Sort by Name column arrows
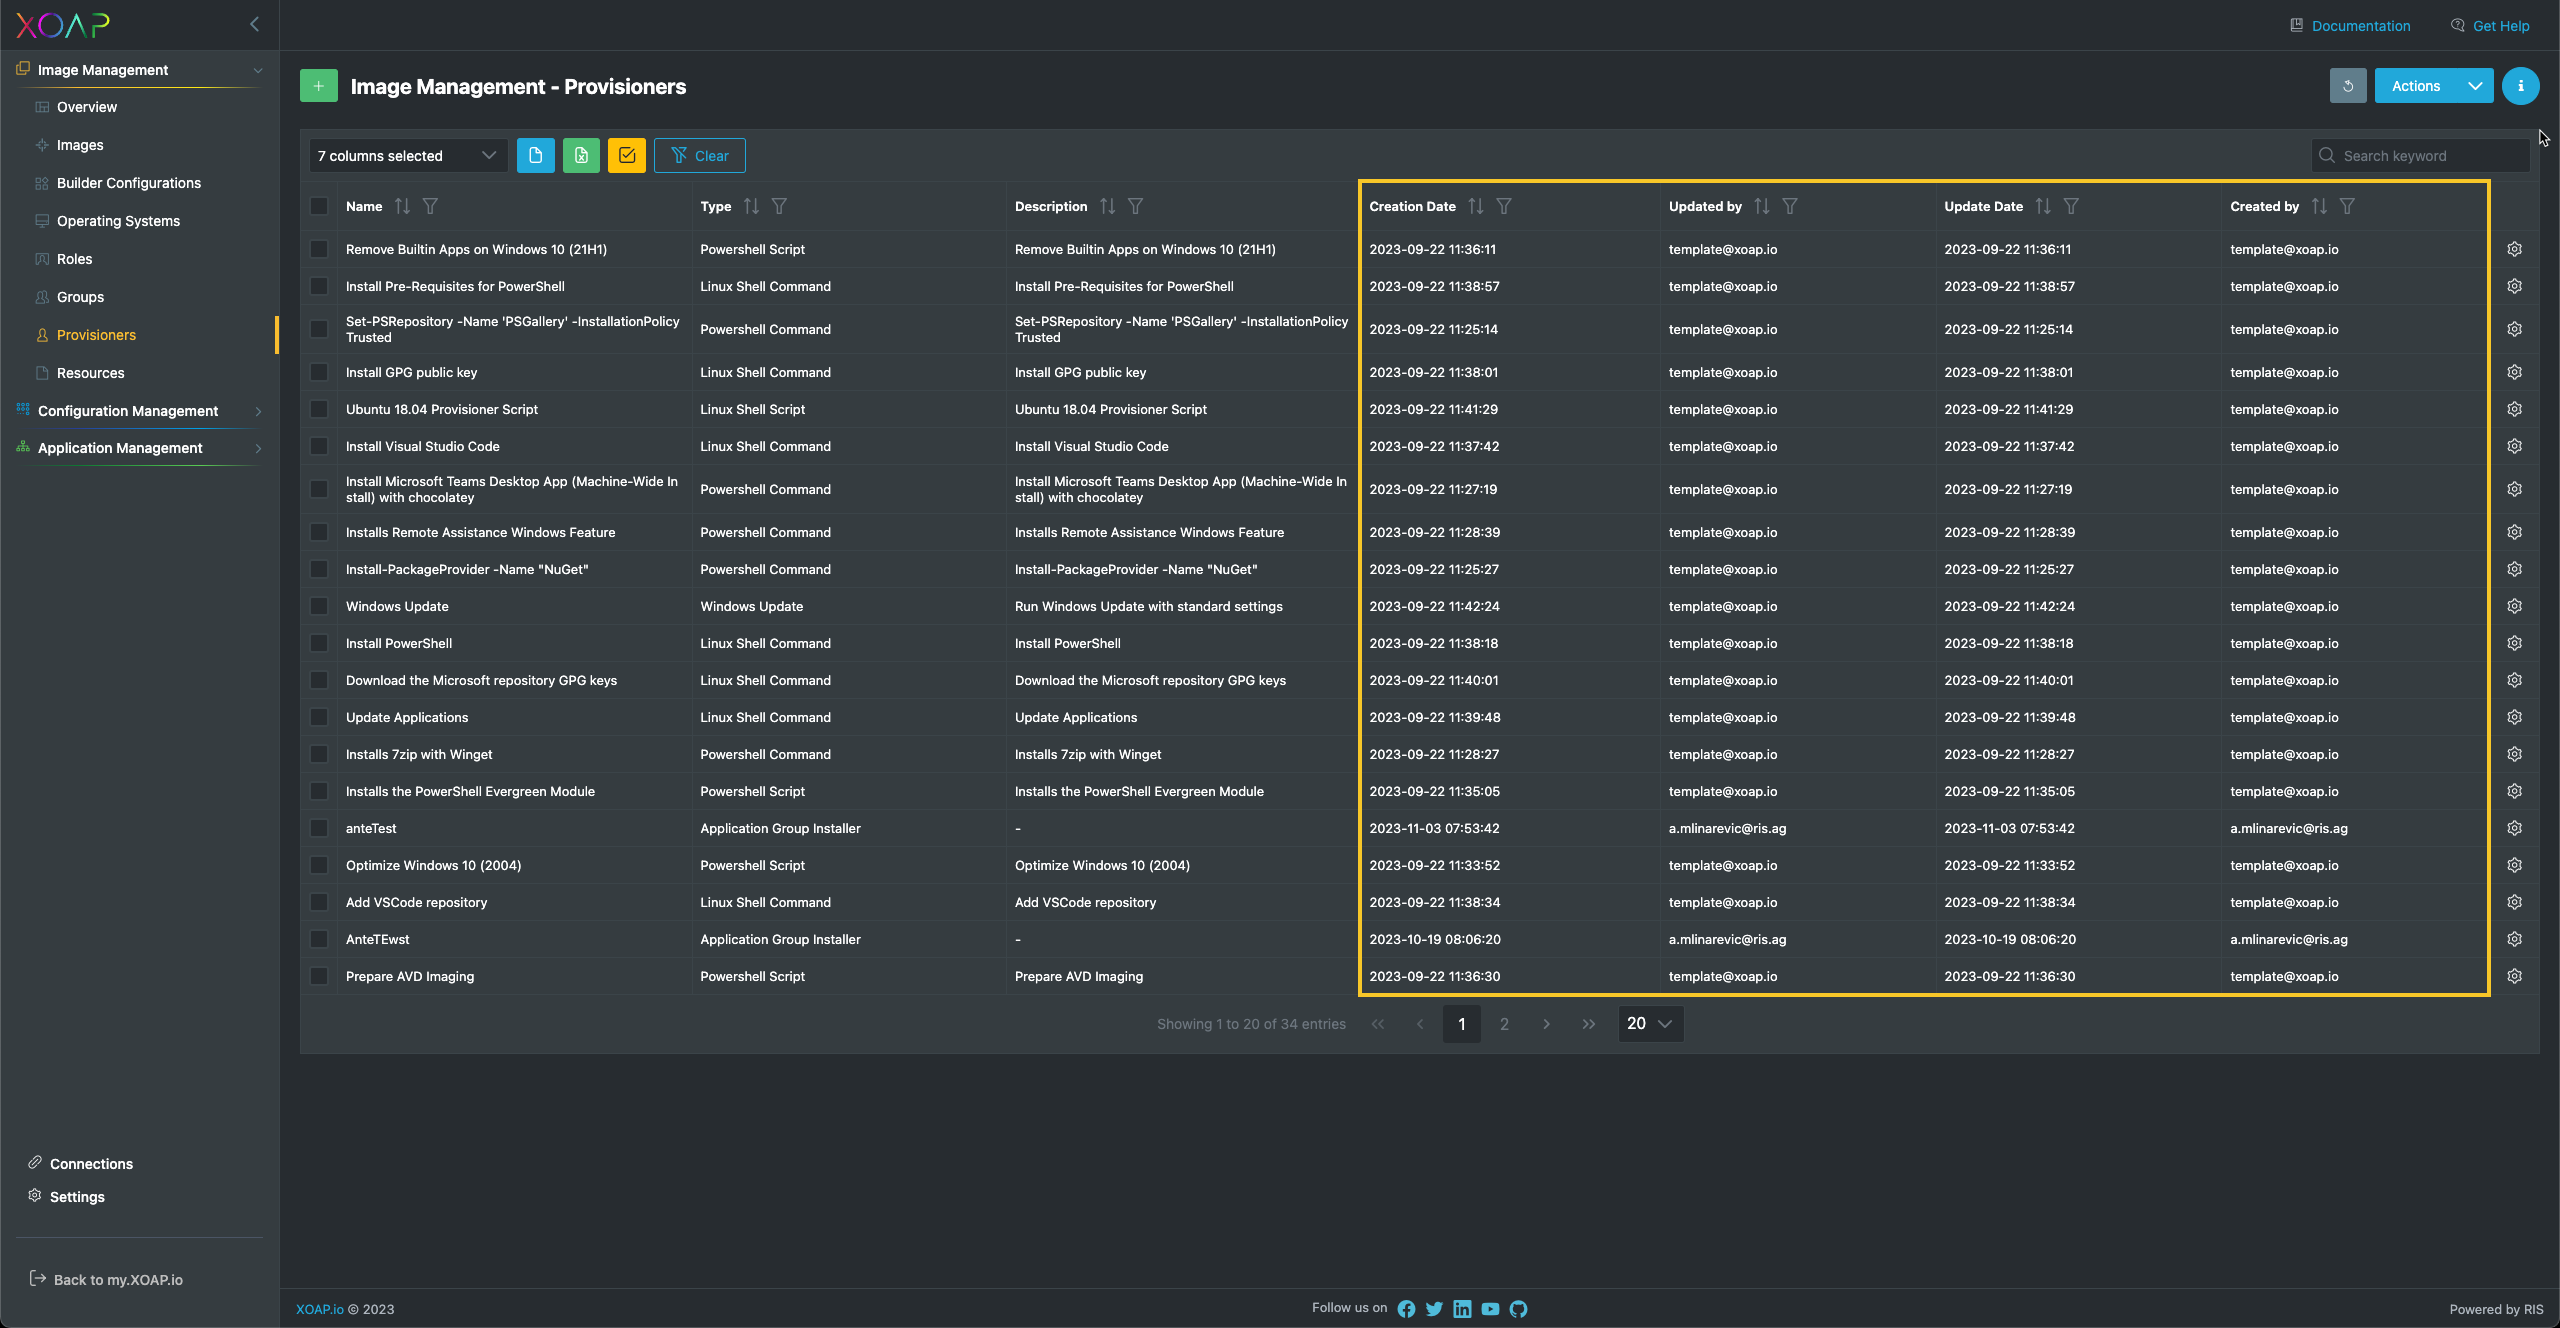Image resolution: width=2560 pixels, height=1328 pixels. pyautogui.click(x=402, y=206)
